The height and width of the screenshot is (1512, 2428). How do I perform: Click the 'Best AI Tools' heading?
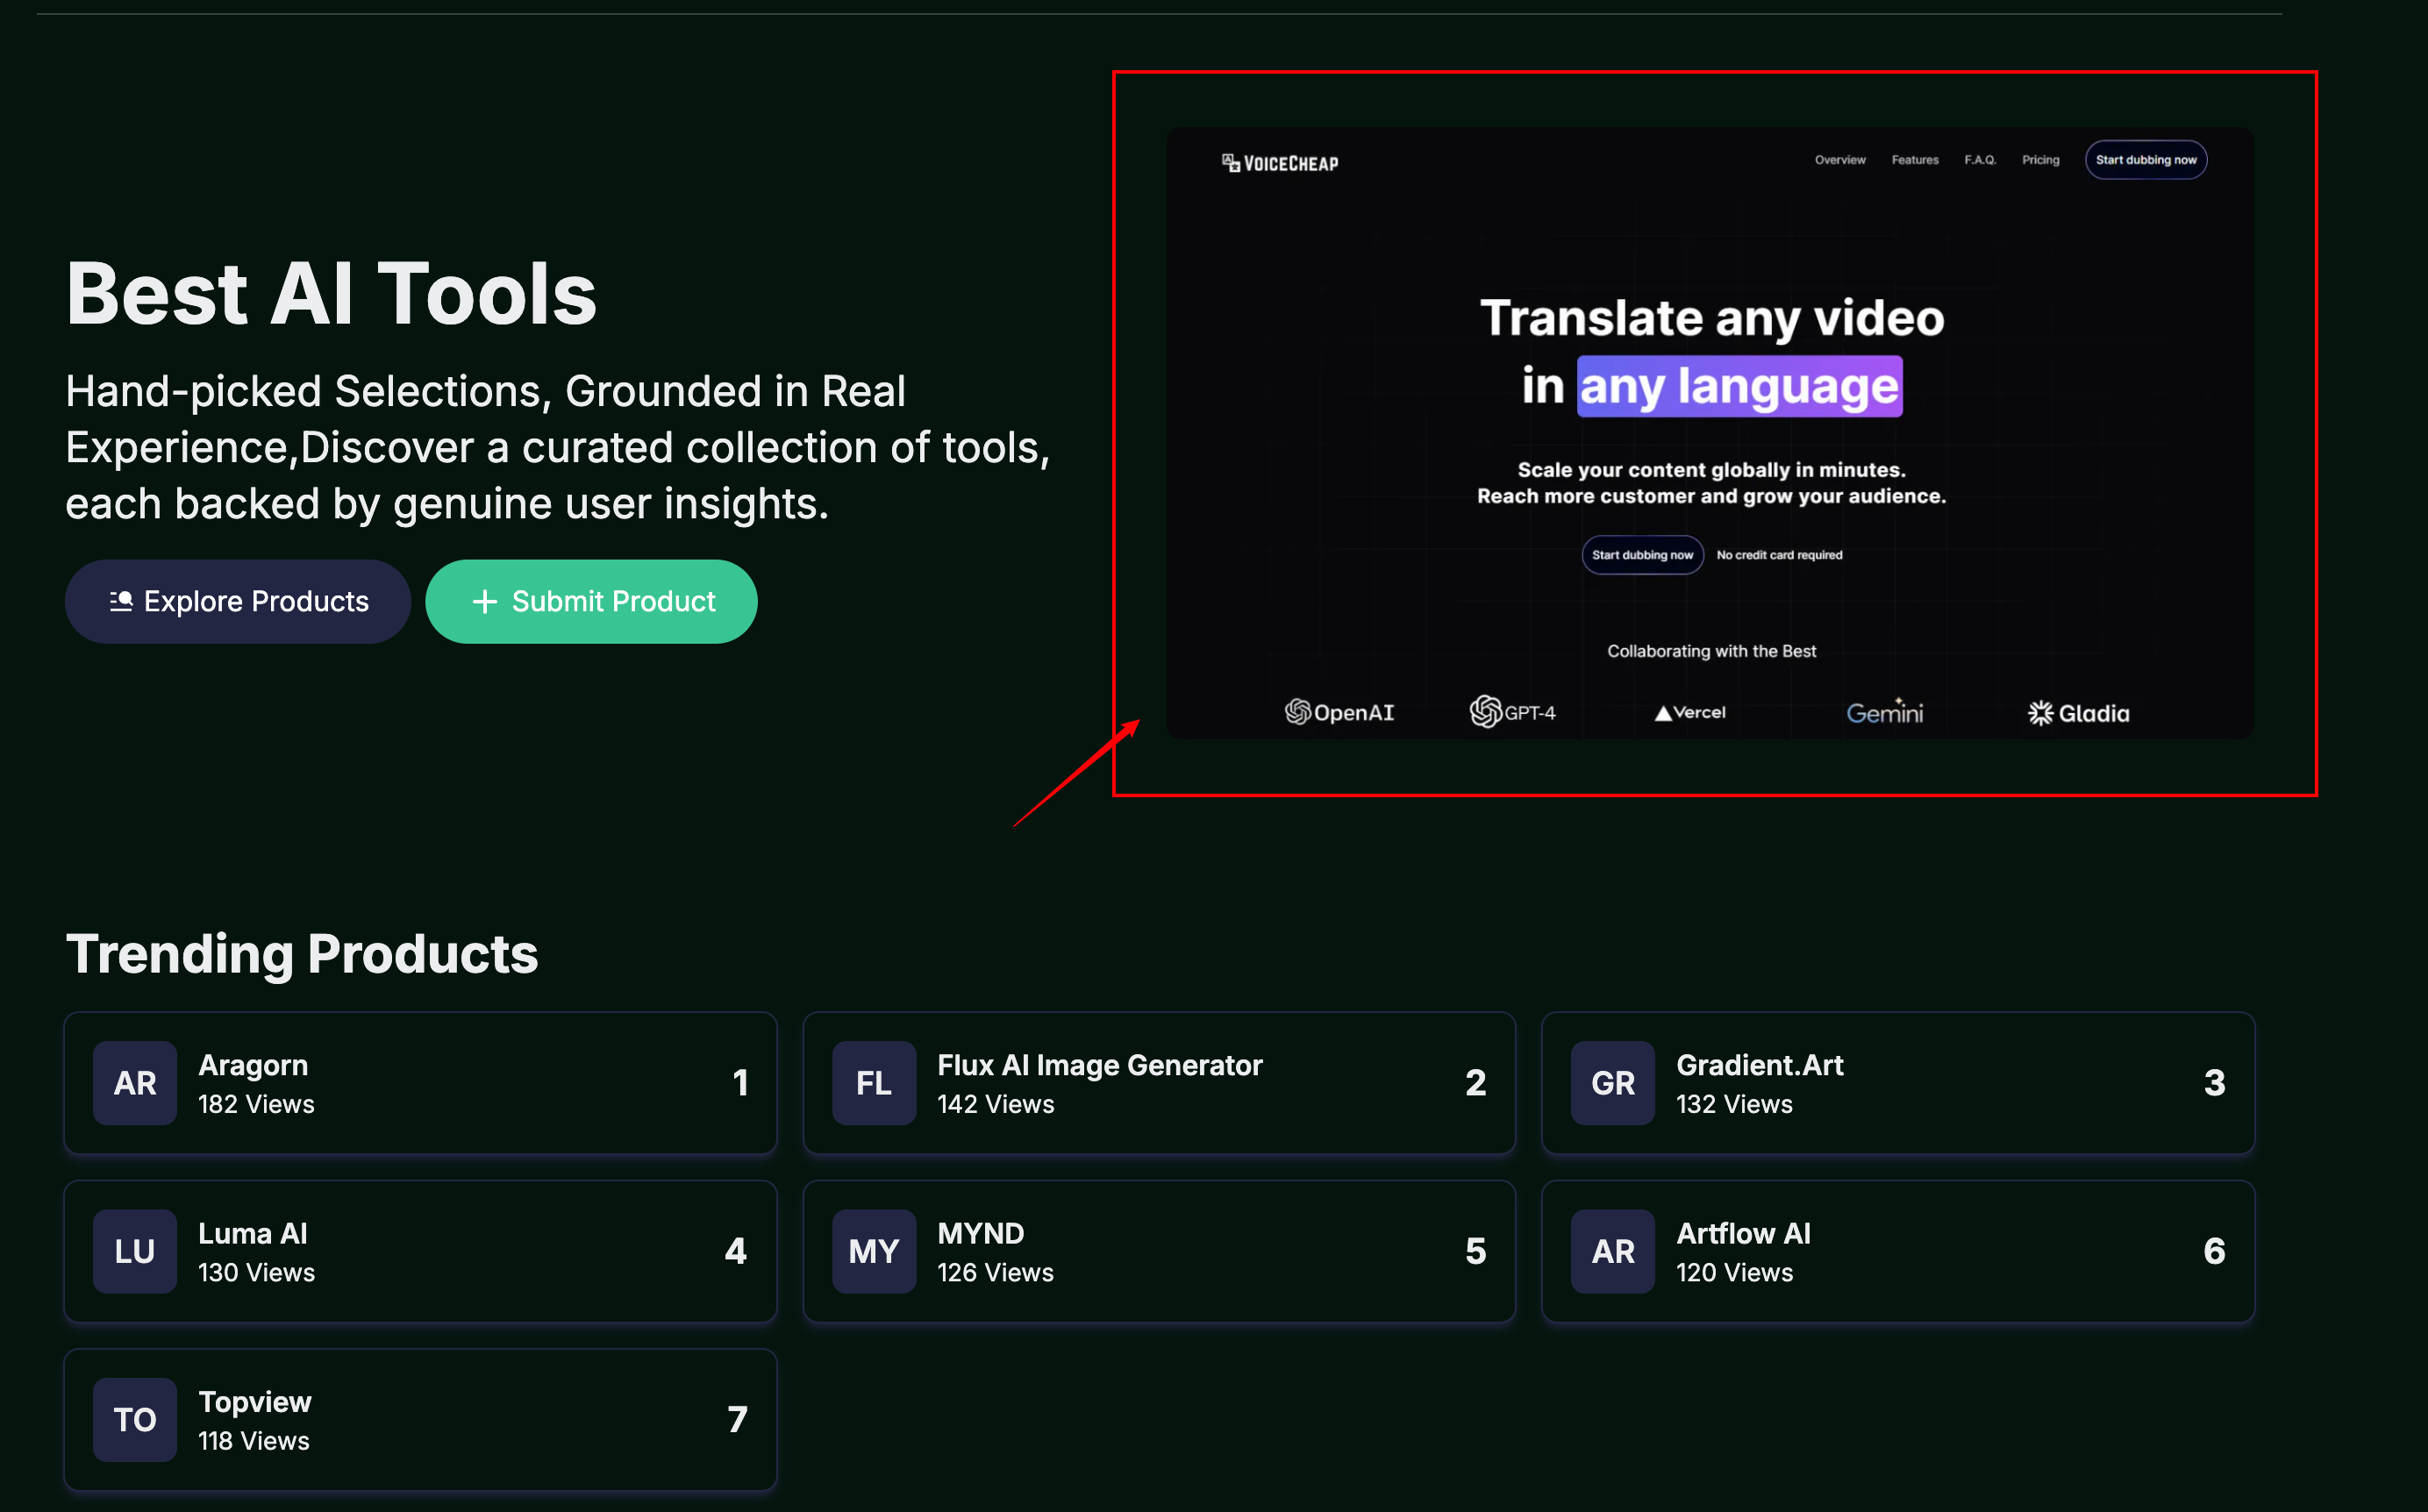331,293
